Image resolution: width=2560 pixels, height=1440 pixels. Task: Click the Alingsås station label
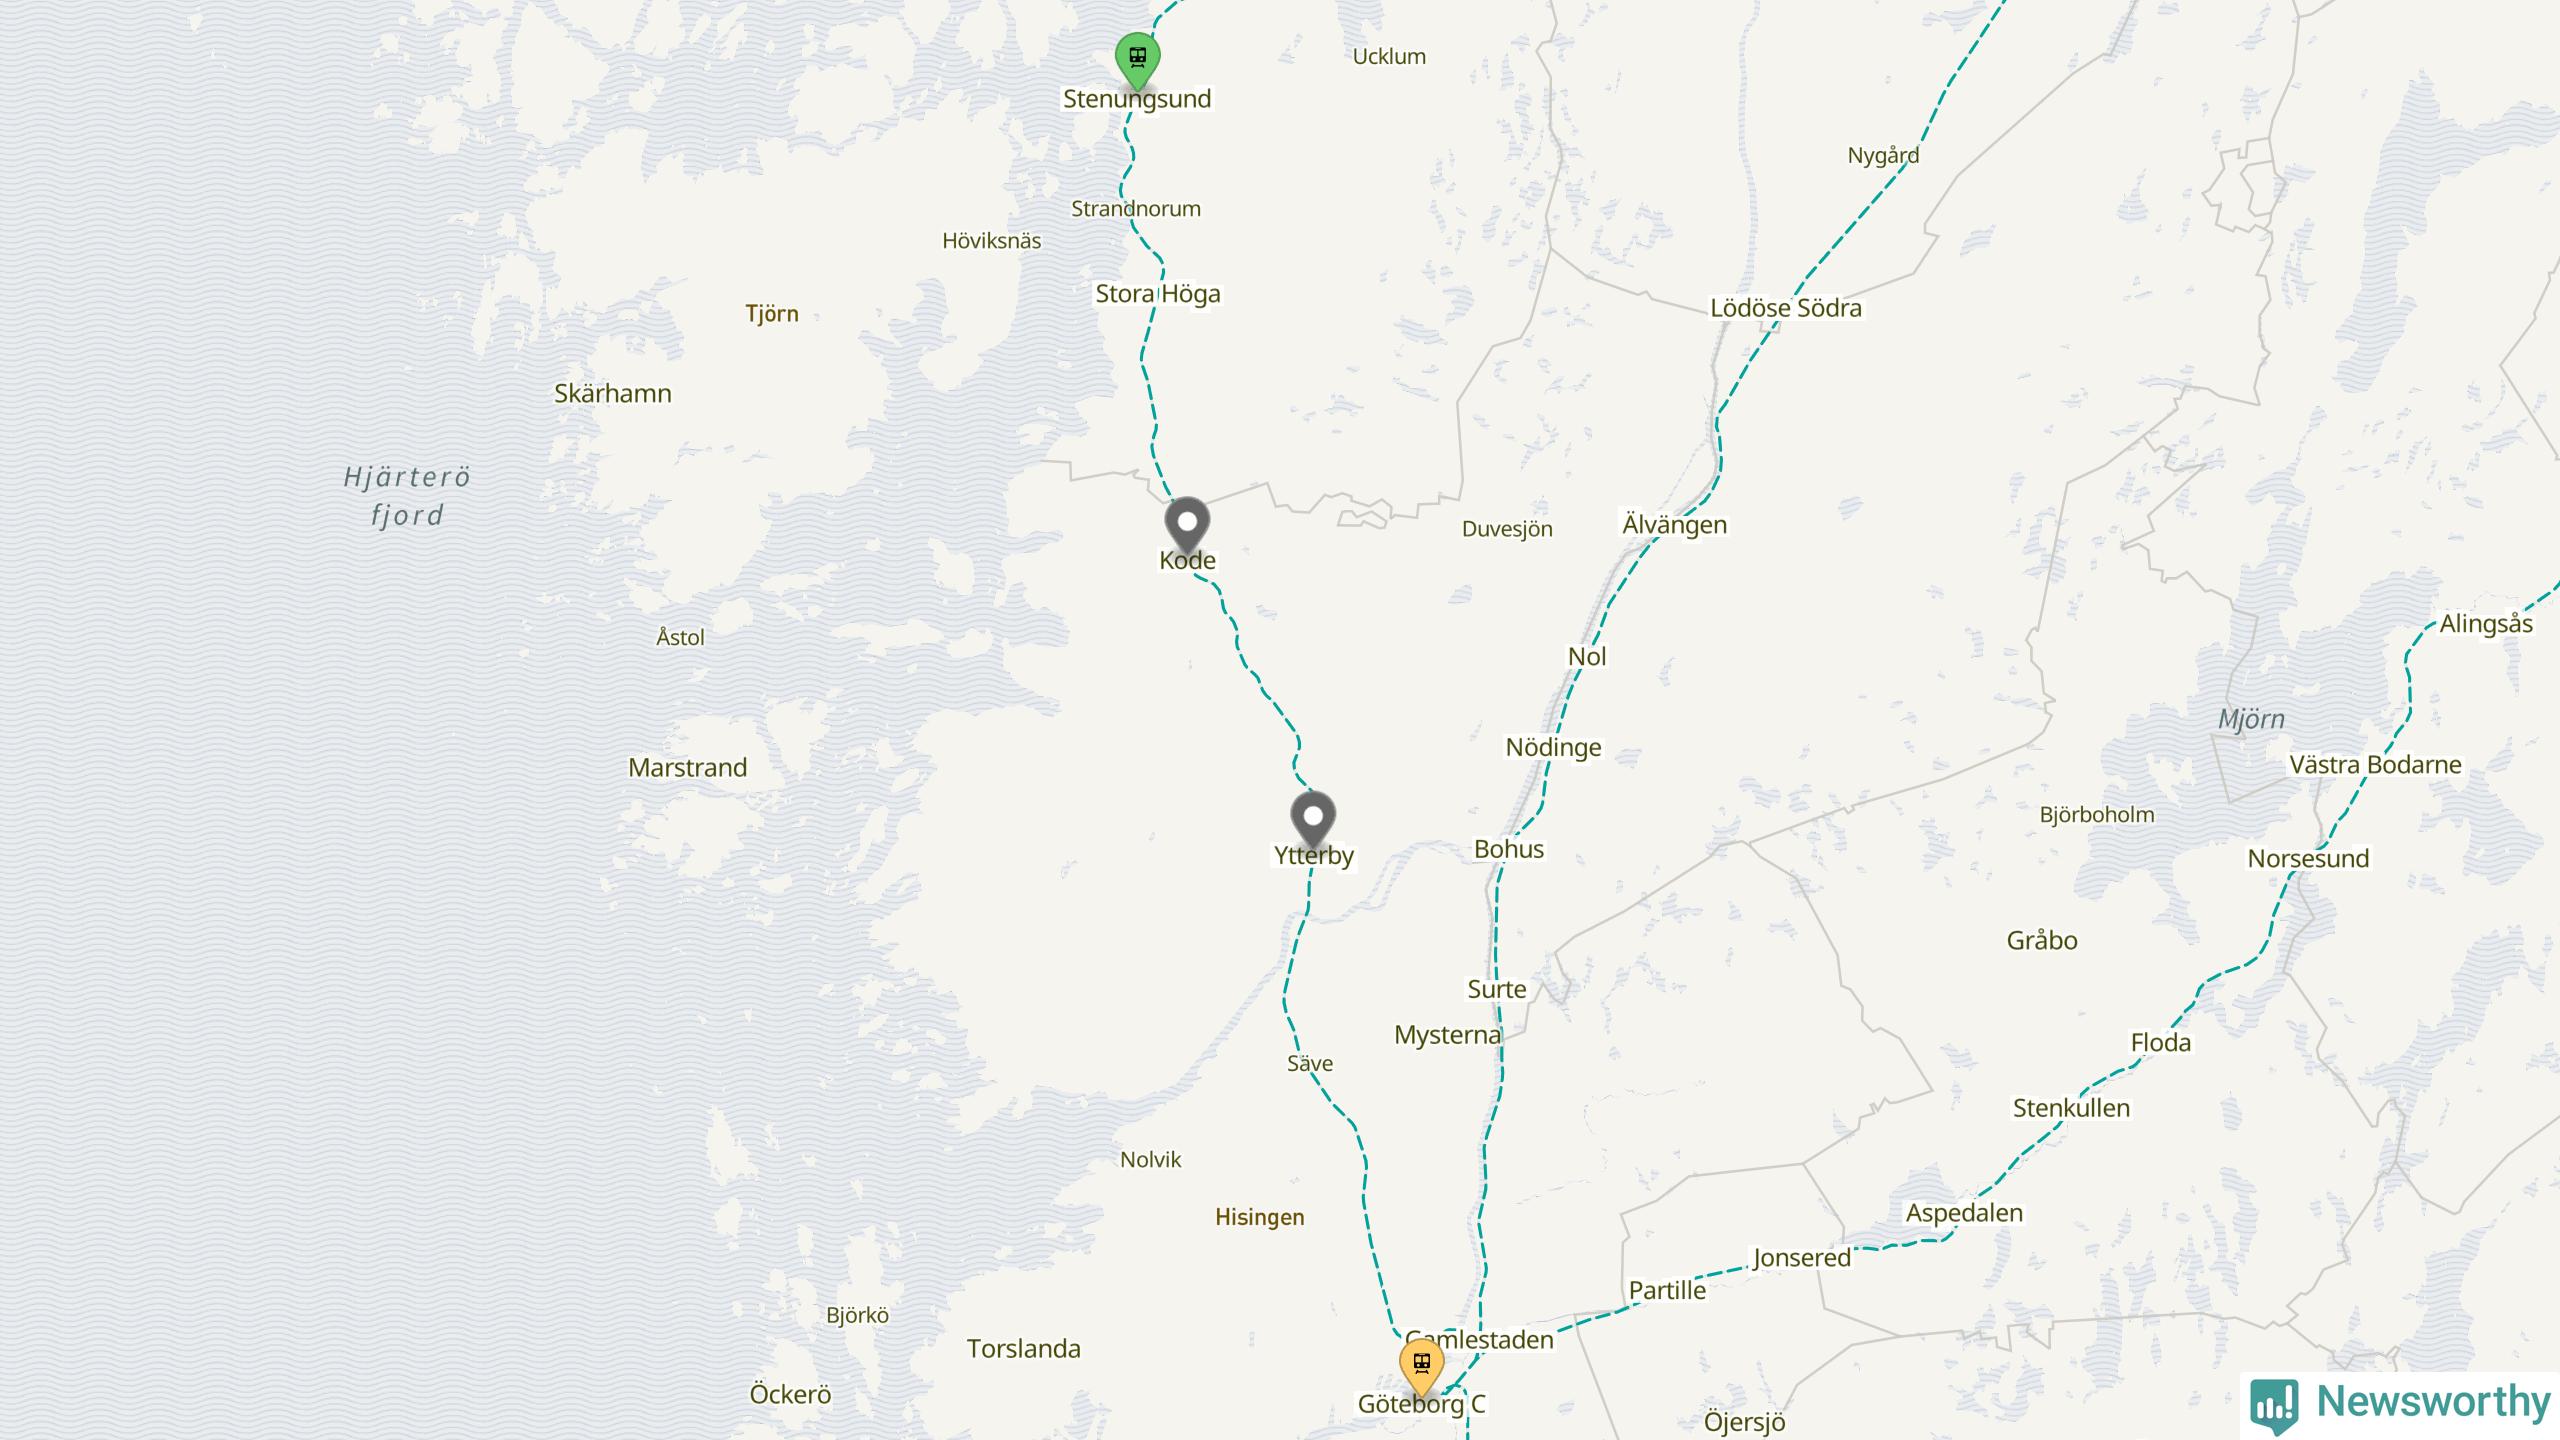click(2486, 625)
